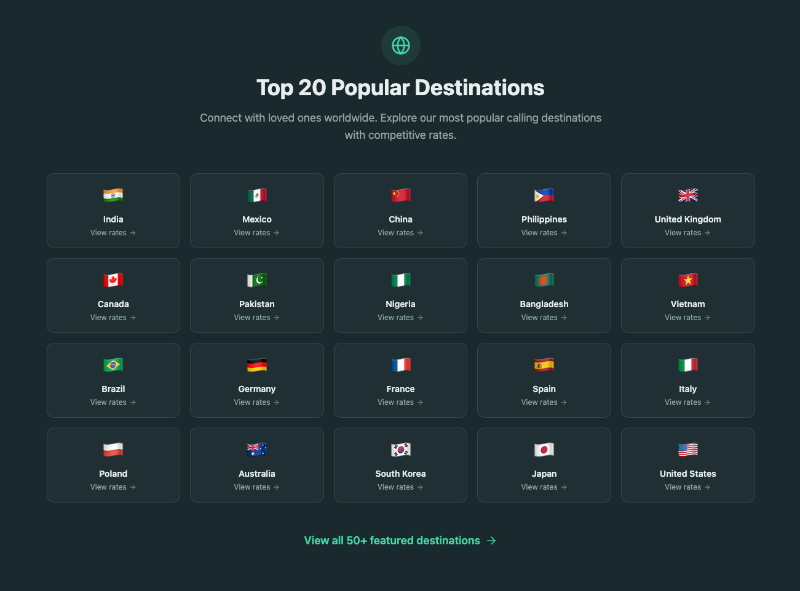
Task: Click View all 50+ featured destinations
Action: [x=400, y=540]
